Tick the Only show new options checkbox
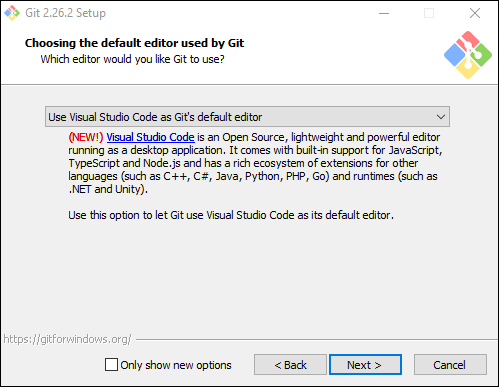Image resolution: width=499 pixels, height=387 pixels. coord(111,365)
